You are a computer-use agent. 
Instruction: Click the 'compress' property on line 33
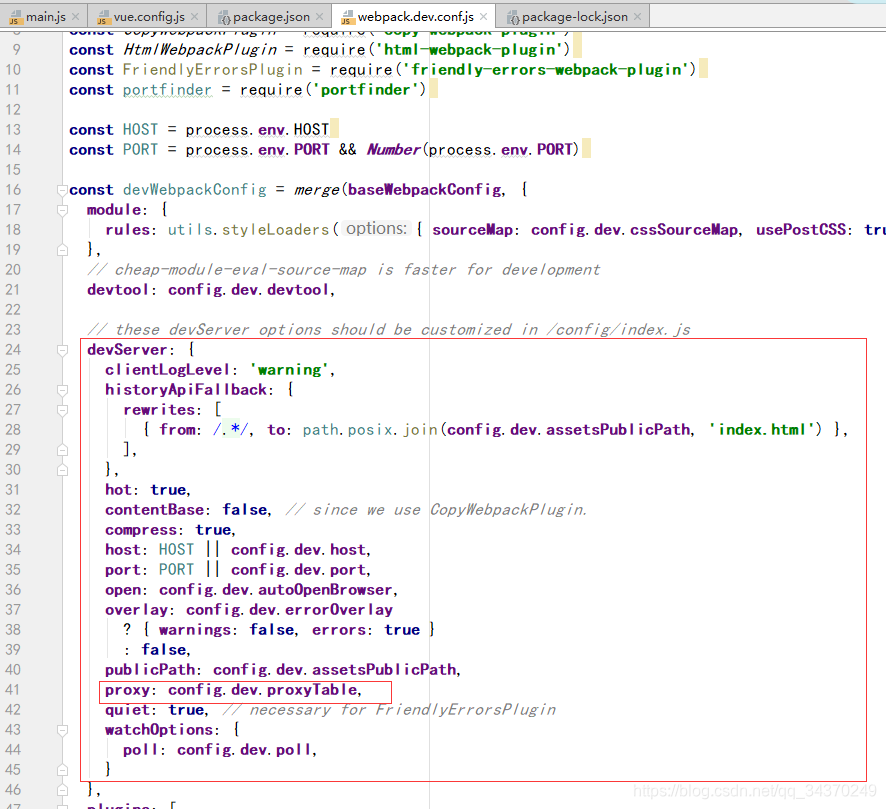point(141,530)
